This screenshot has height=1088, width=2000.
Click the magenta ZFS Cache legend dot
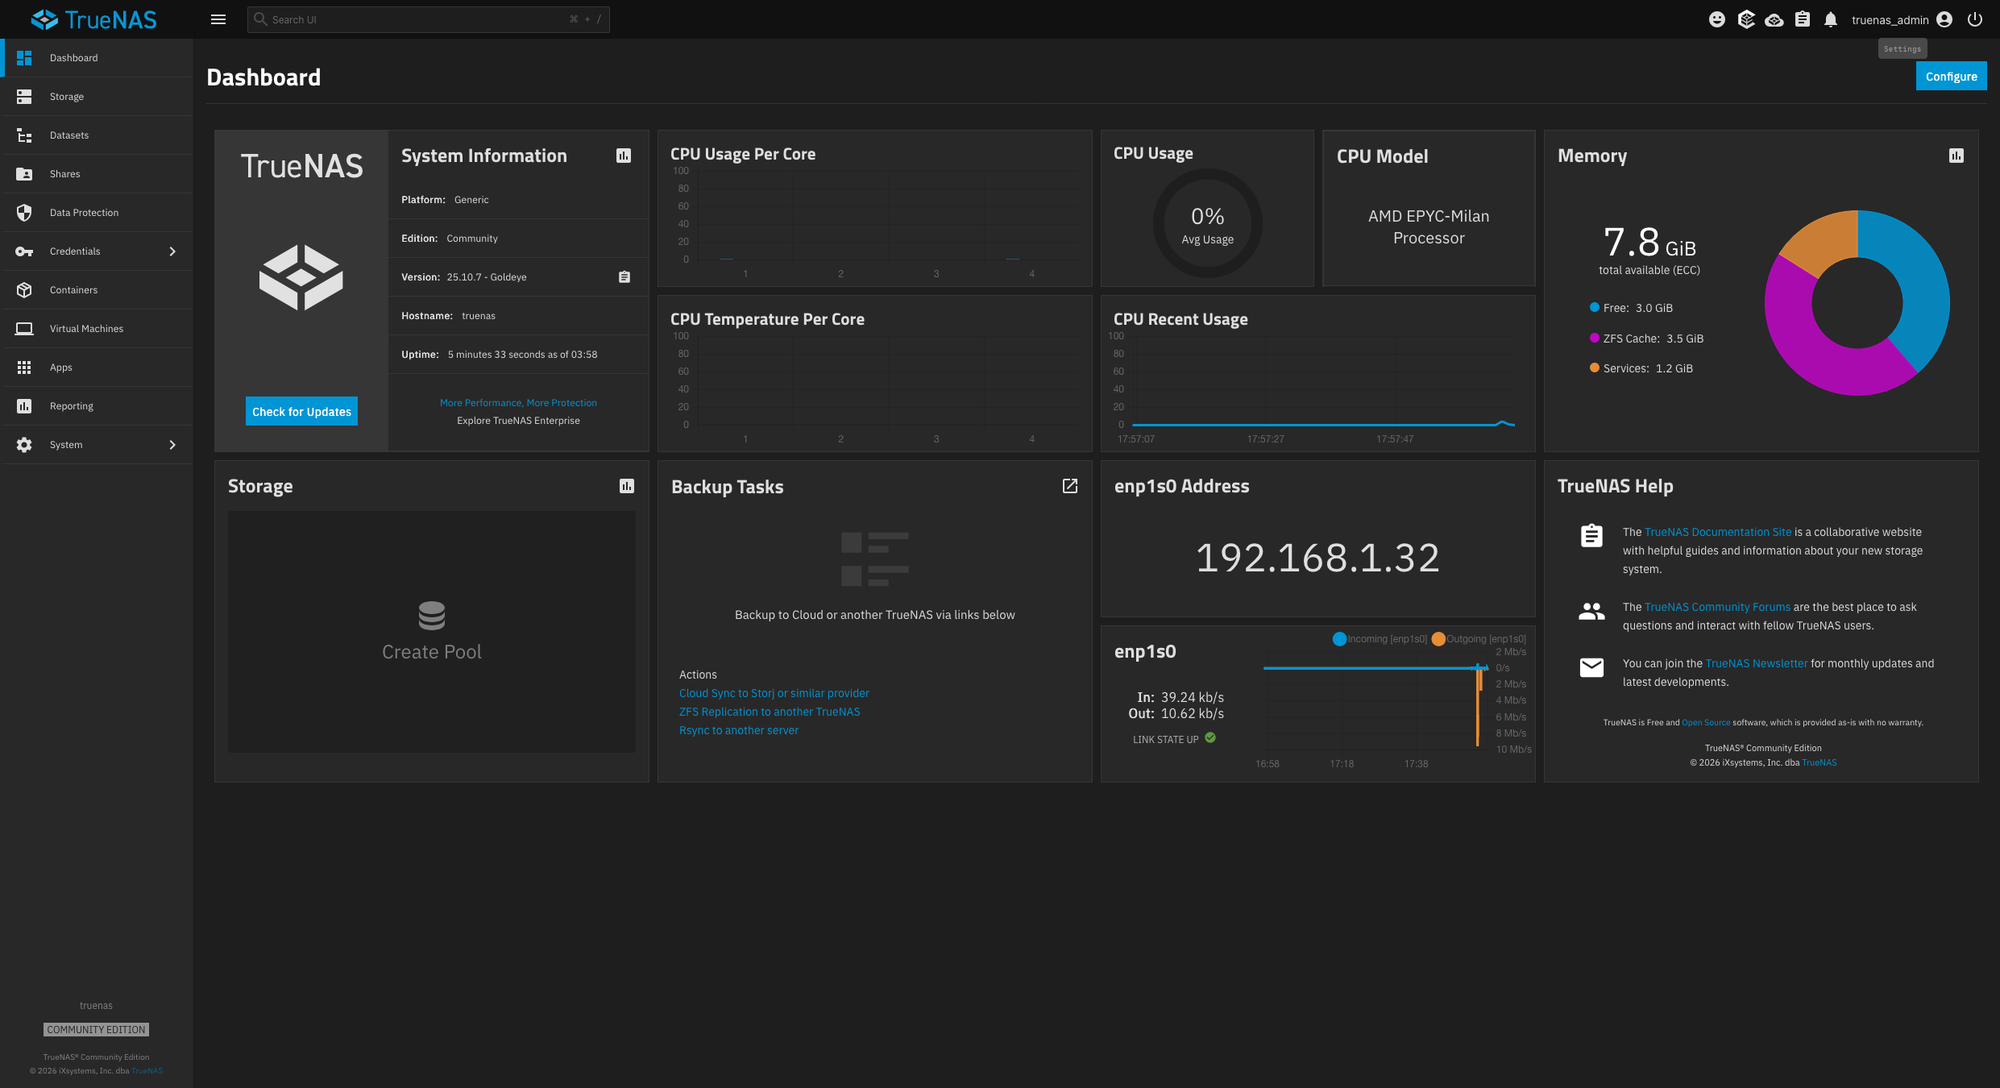tap(1594, 338)
